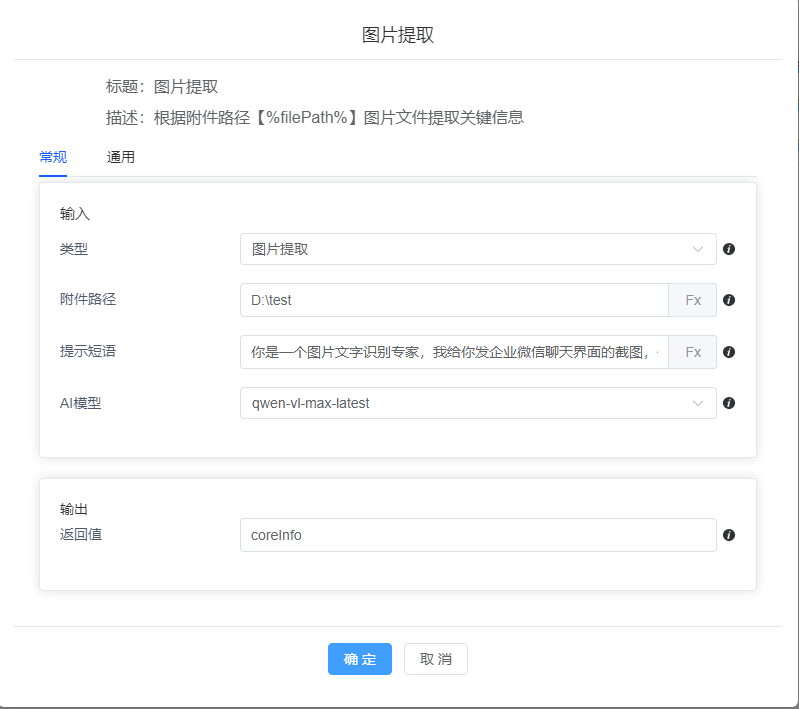Viewport: 799px width, 709px height.
Task: Switch to the 通用 tab
Action: [x=121, y=157]
